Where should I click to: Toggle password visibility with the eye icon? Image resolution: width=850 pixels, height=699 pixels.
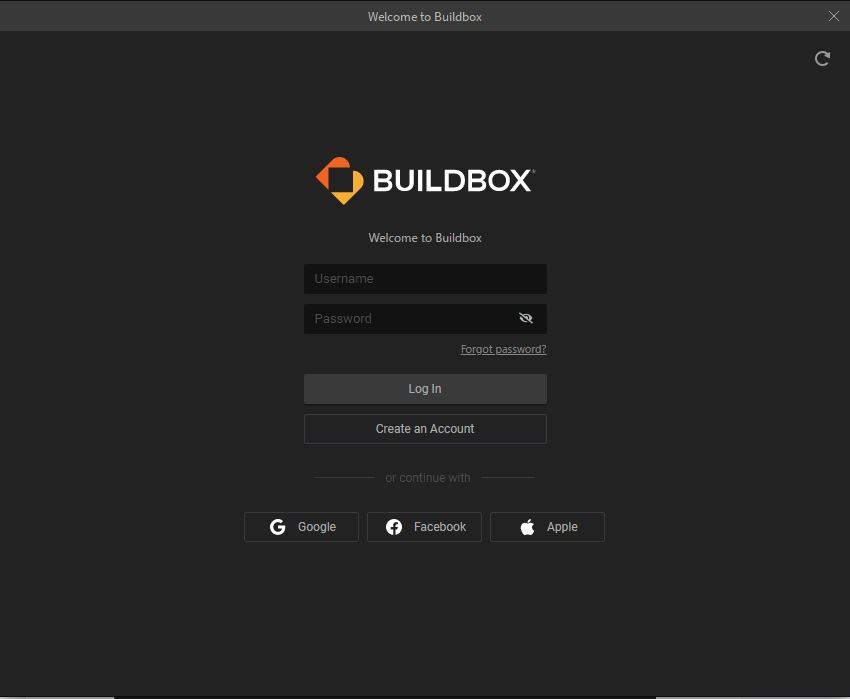526,319
